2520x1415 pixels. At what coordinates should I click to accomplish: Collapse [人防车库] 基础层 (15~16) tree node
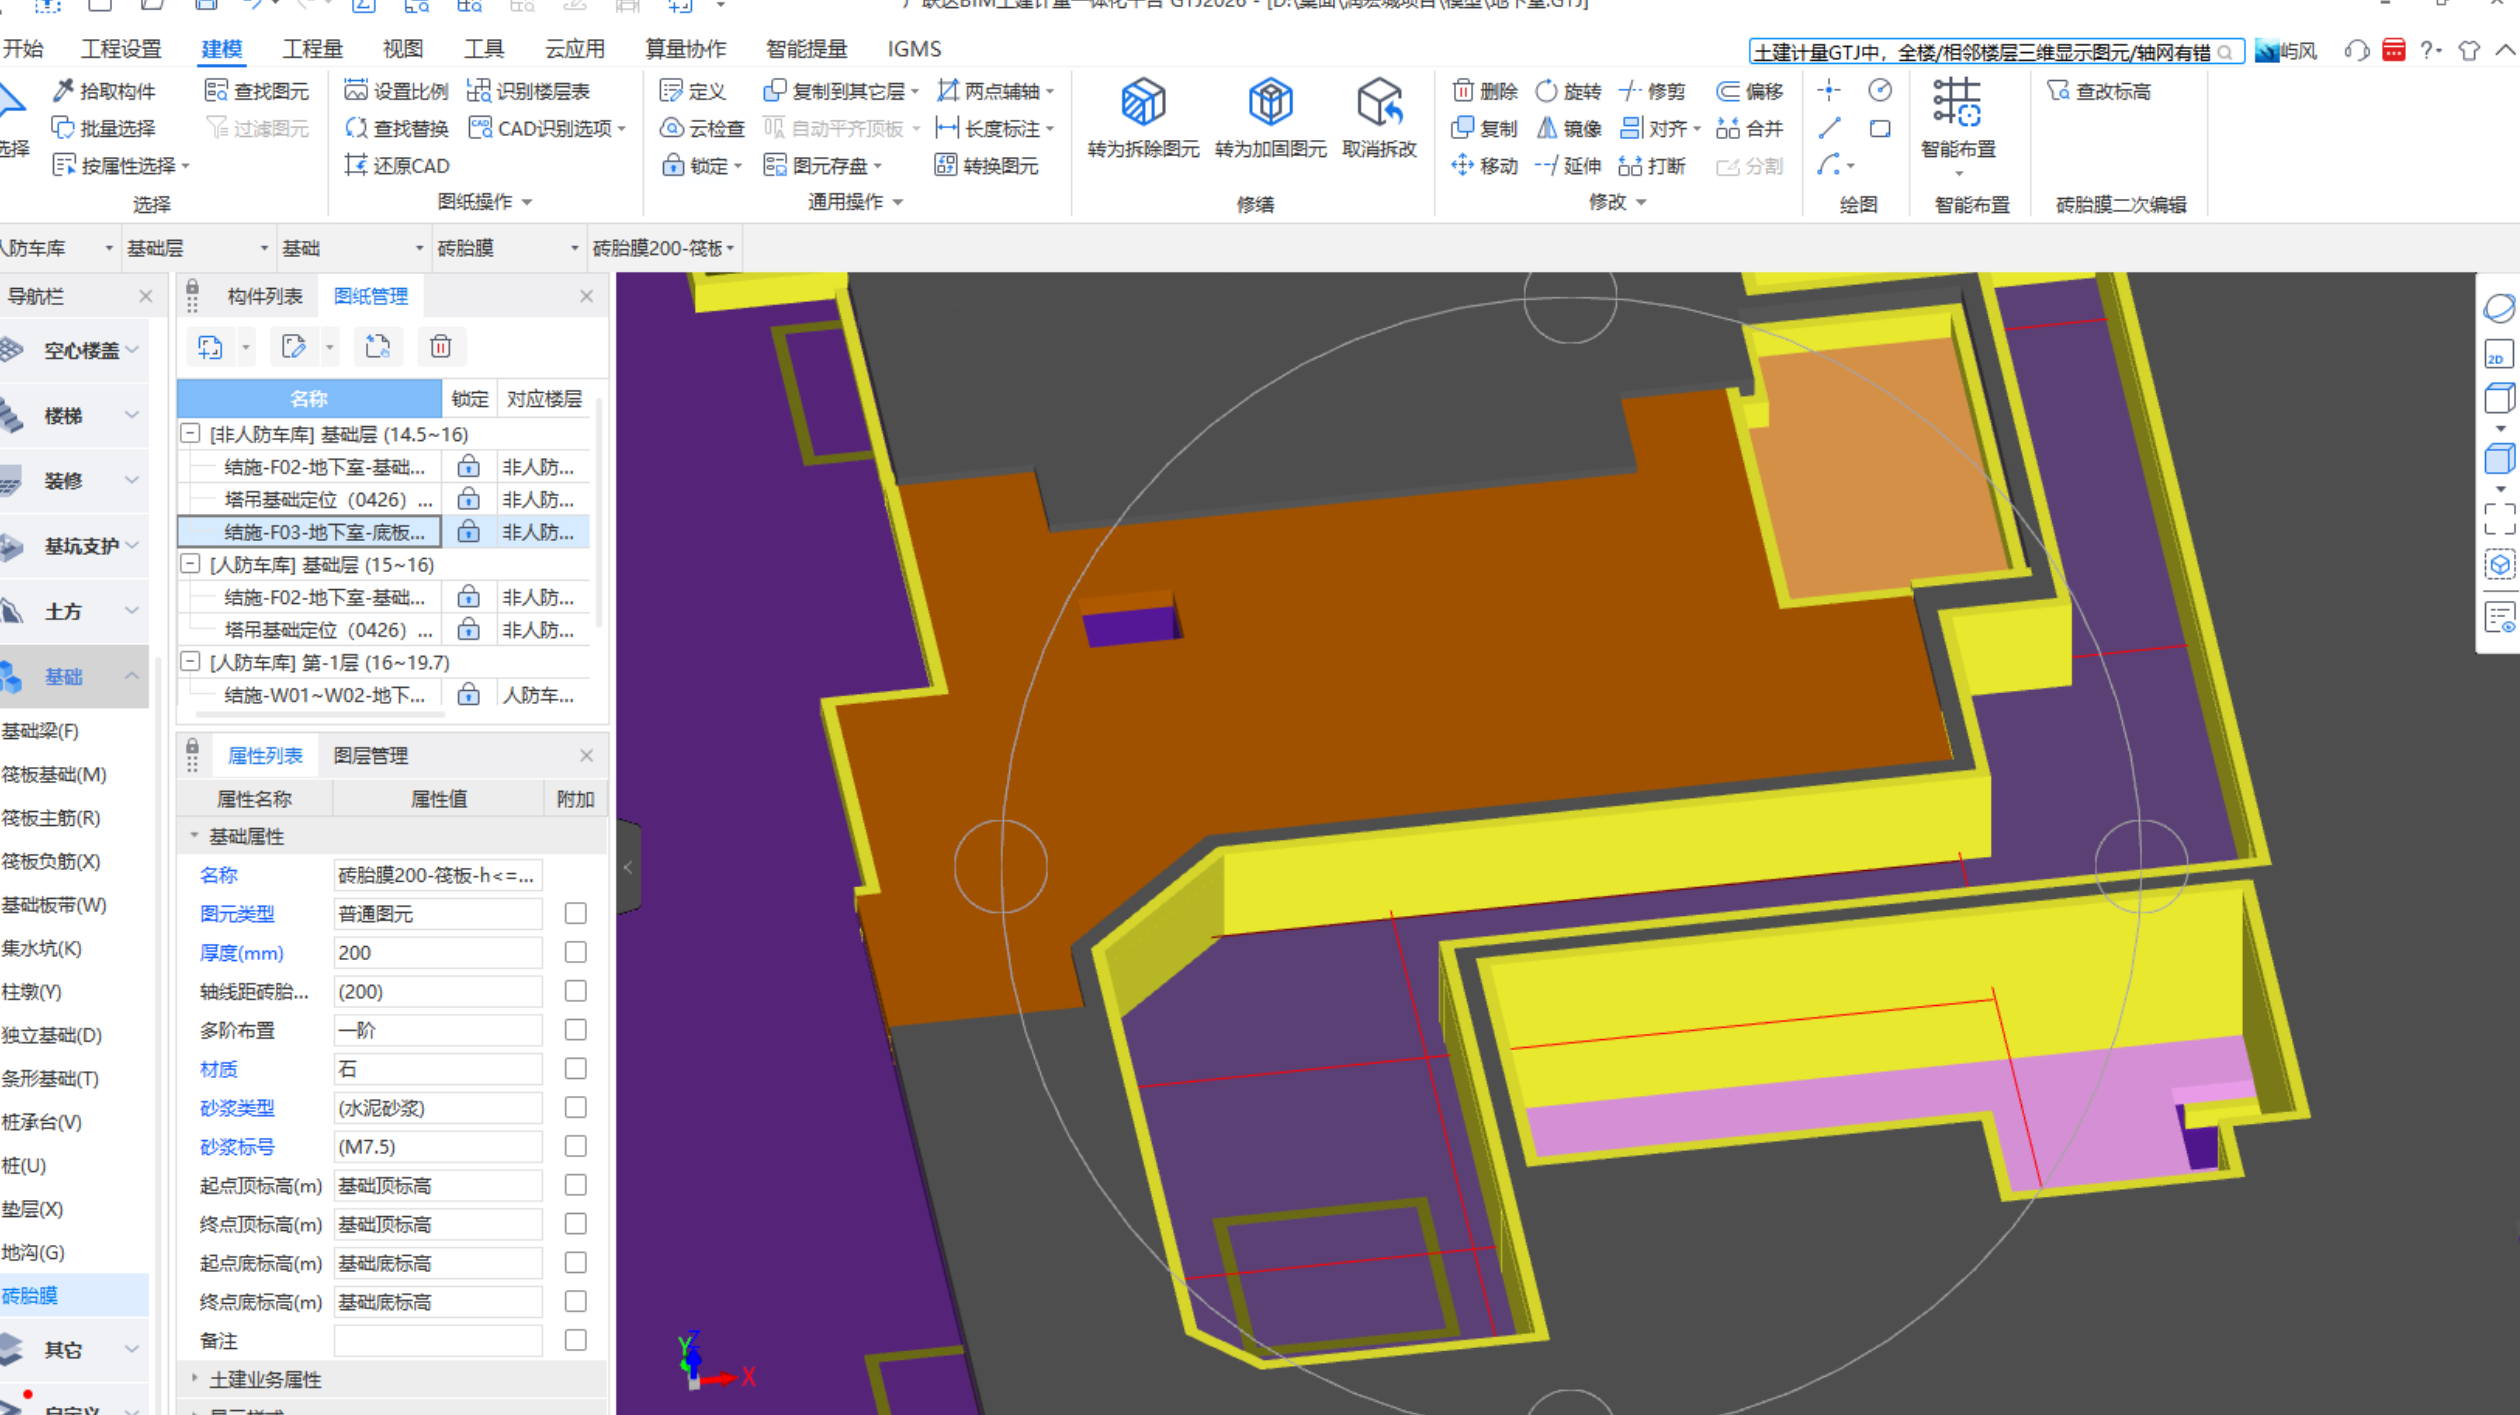(x=190, y=564)
